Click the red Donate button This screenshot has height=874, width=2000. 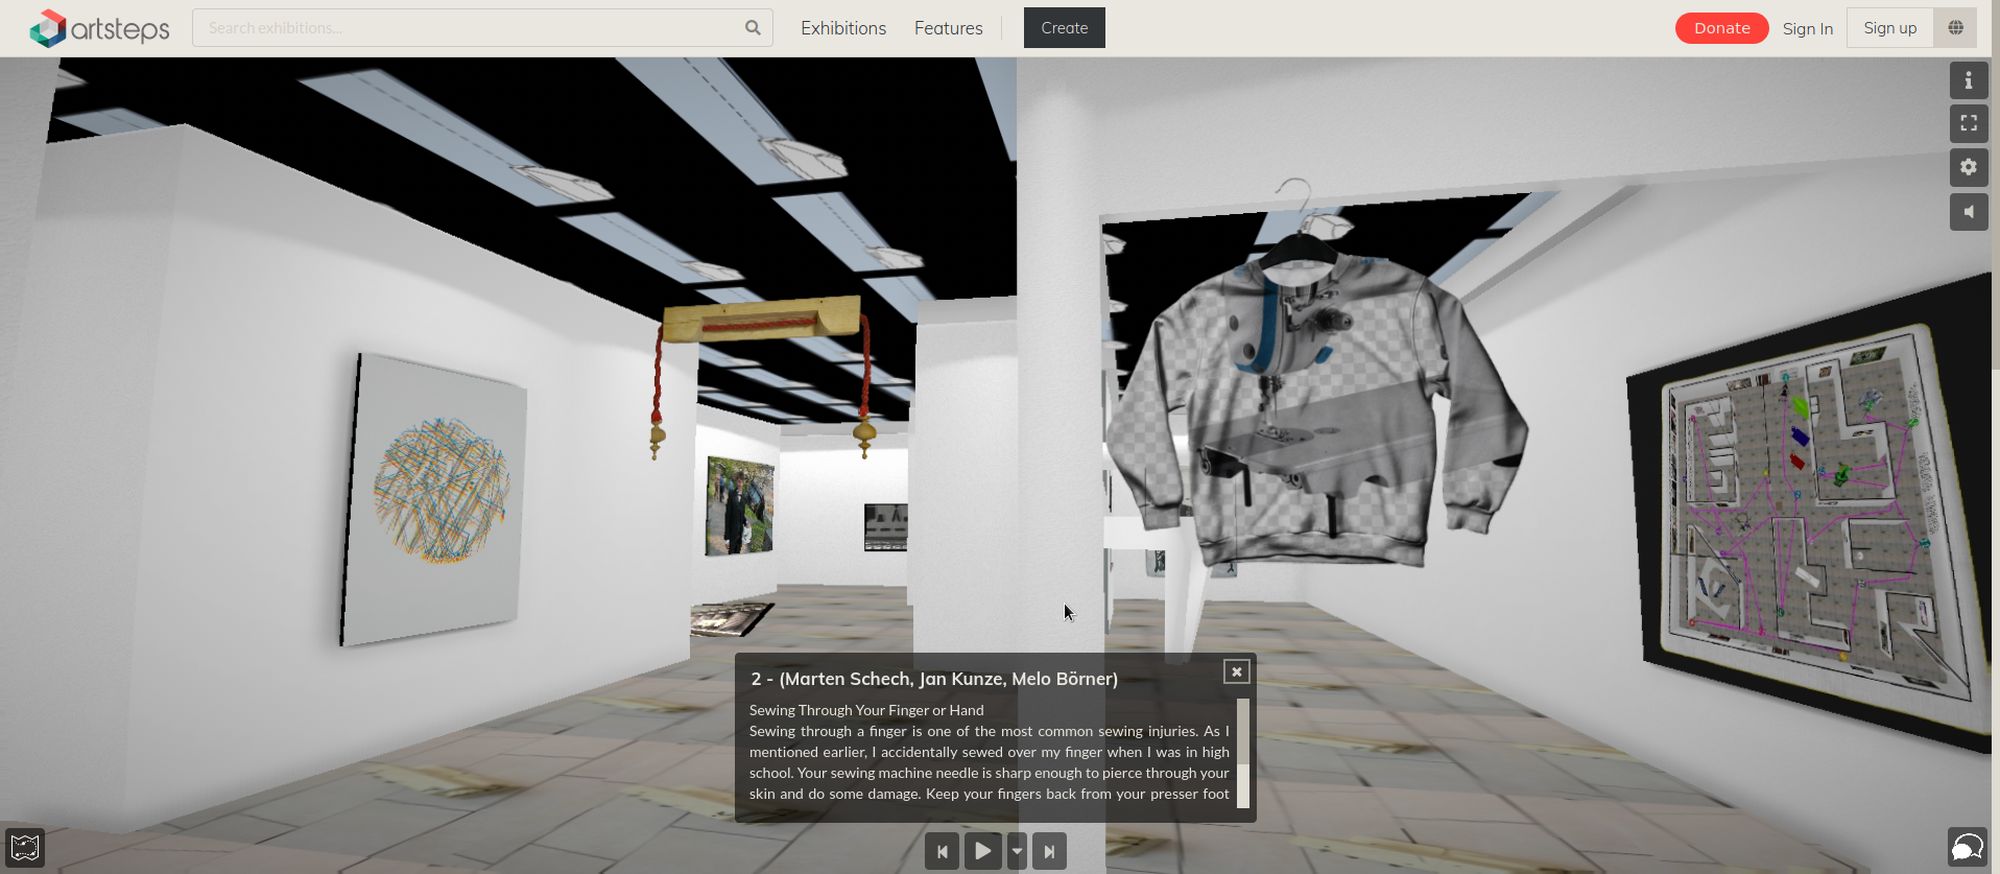point(1721,28)
